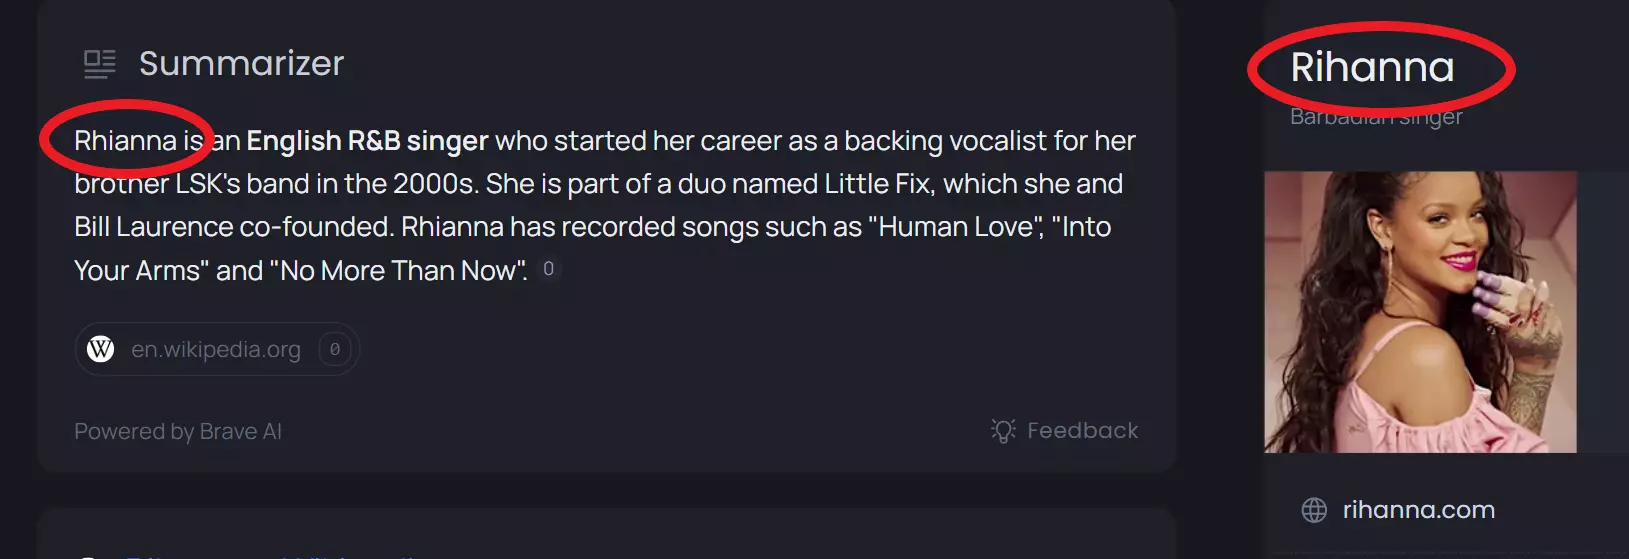Visit the rihanna.com website link
The height and width of the screenshot is (559, 1629).
point(1418,510)
